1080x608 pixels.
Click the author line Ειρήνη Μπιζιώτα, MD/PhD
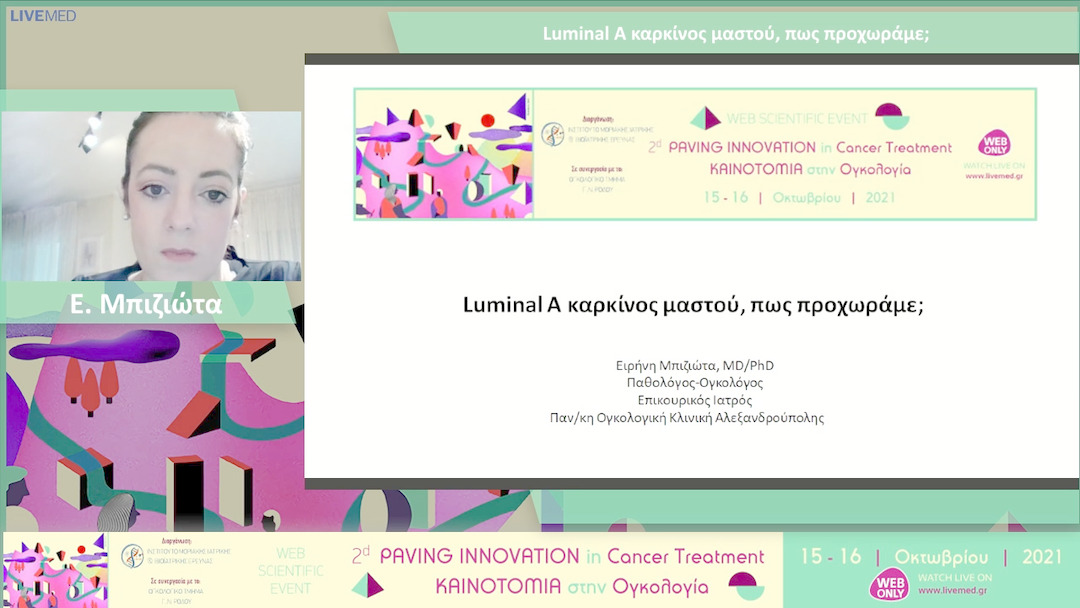click(694, 366)
